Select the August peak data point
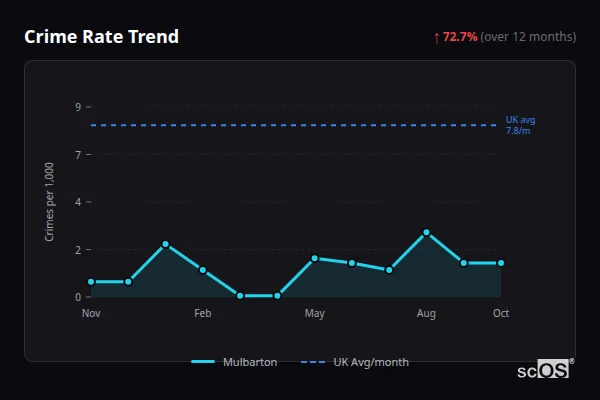600x400 pixels. pos(426,232)
